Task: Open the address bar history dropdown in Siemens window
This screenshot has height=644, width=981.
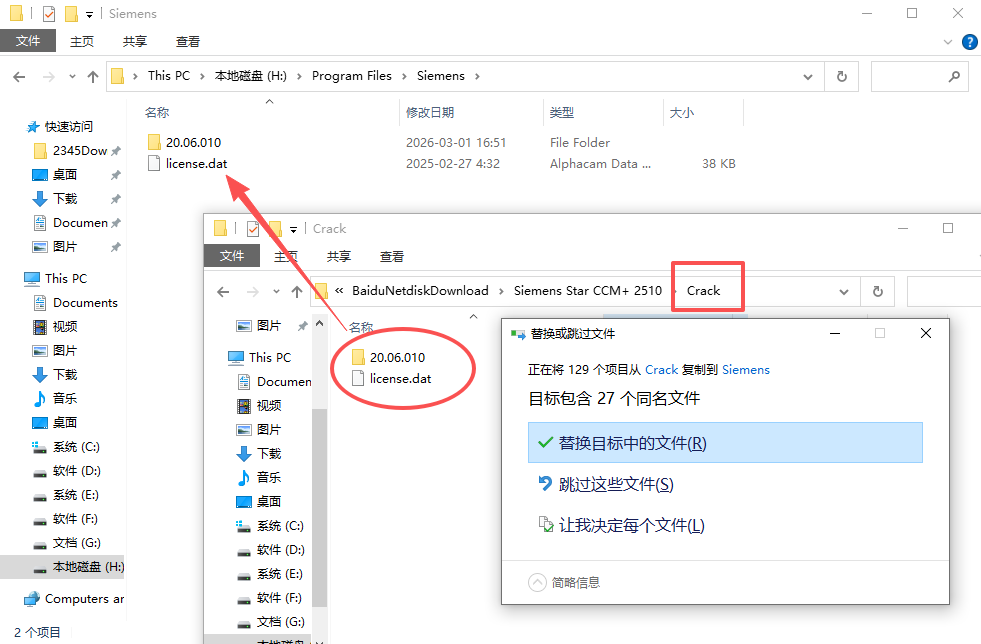Action: tap(809, 76)
